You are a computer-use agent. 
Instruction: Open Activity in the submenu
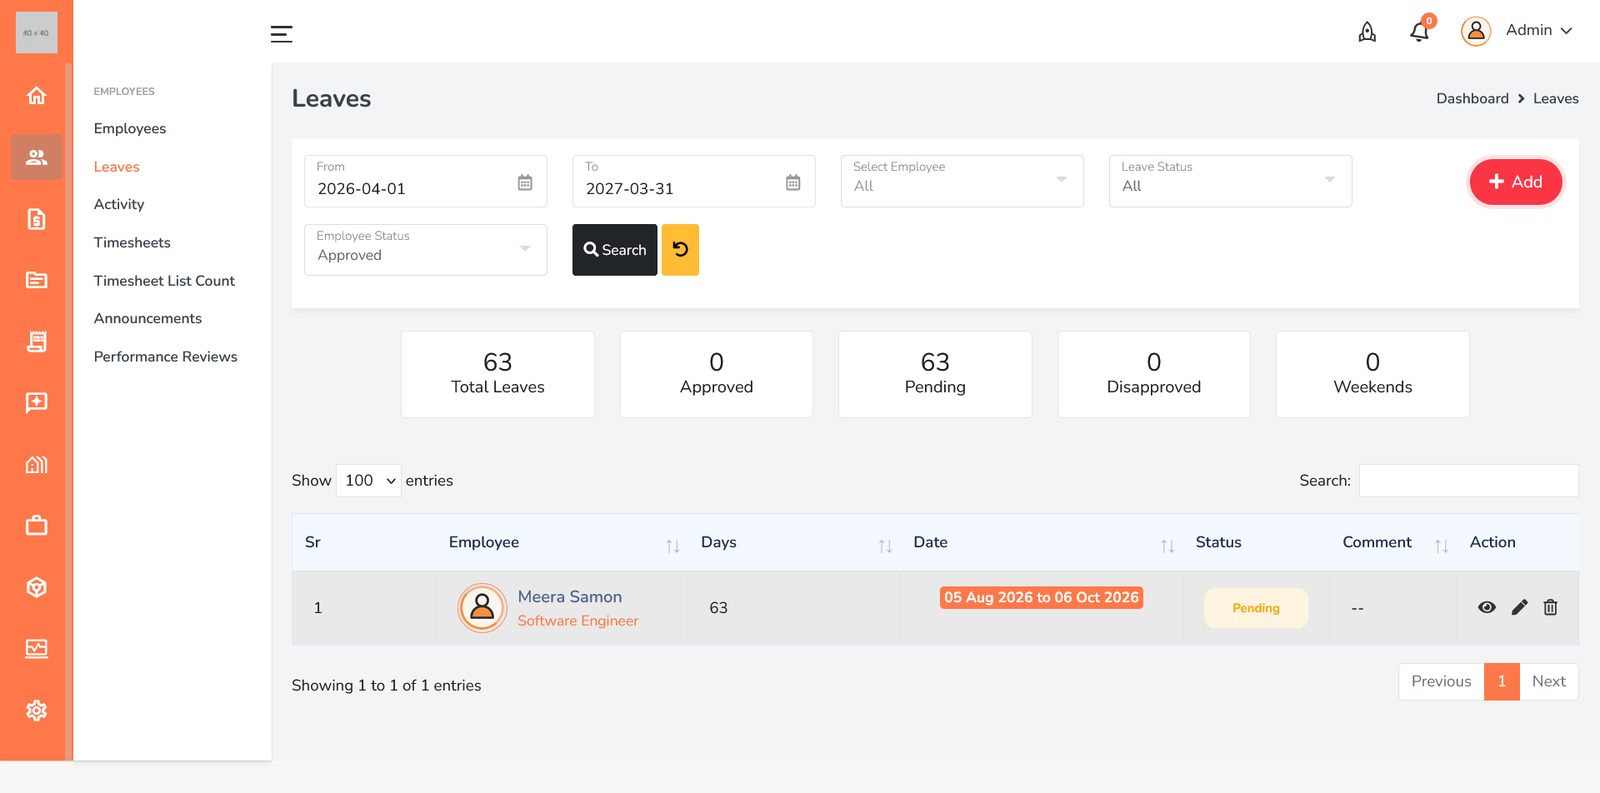point(119,204)
